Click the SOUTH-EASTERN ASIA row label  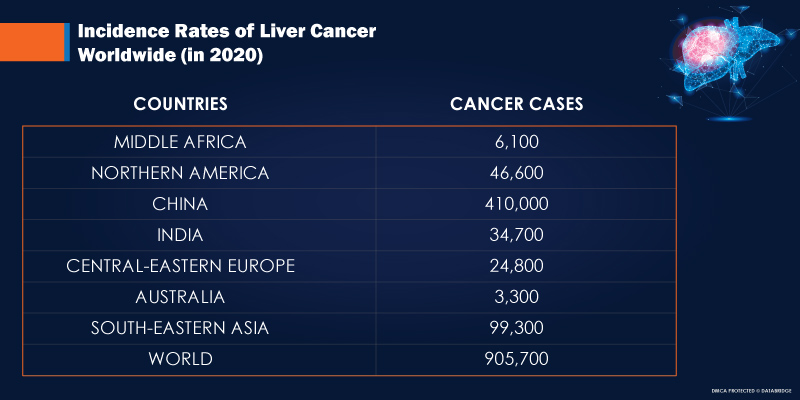click(x=180, y=328)
